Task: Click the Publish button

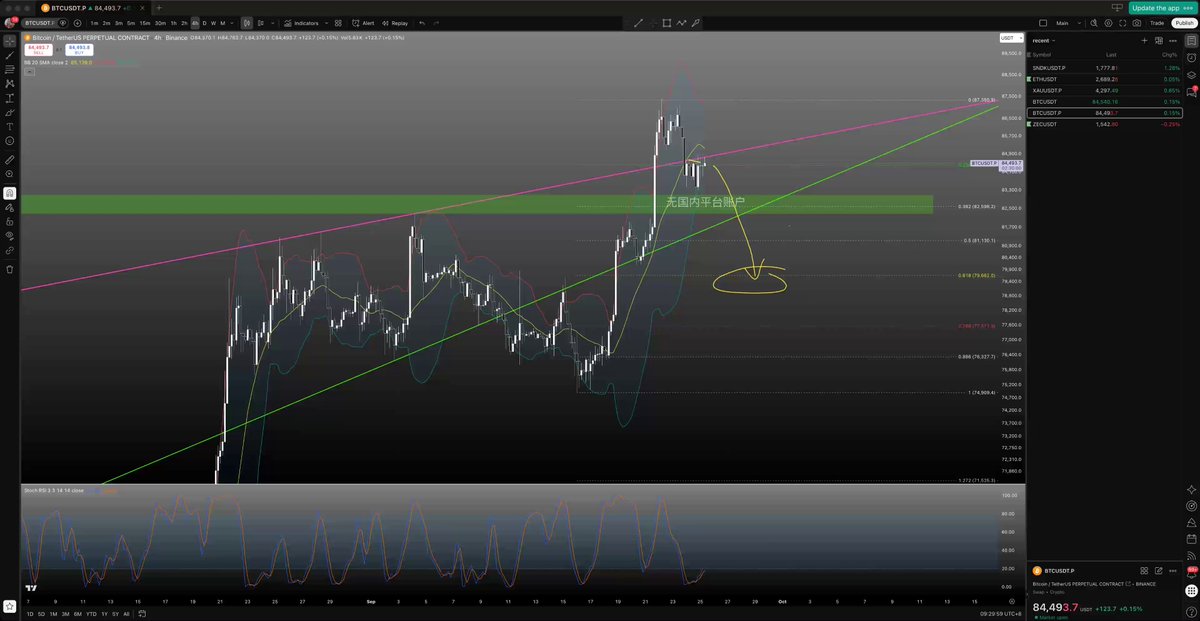Action: click(x=1185, y=23)
